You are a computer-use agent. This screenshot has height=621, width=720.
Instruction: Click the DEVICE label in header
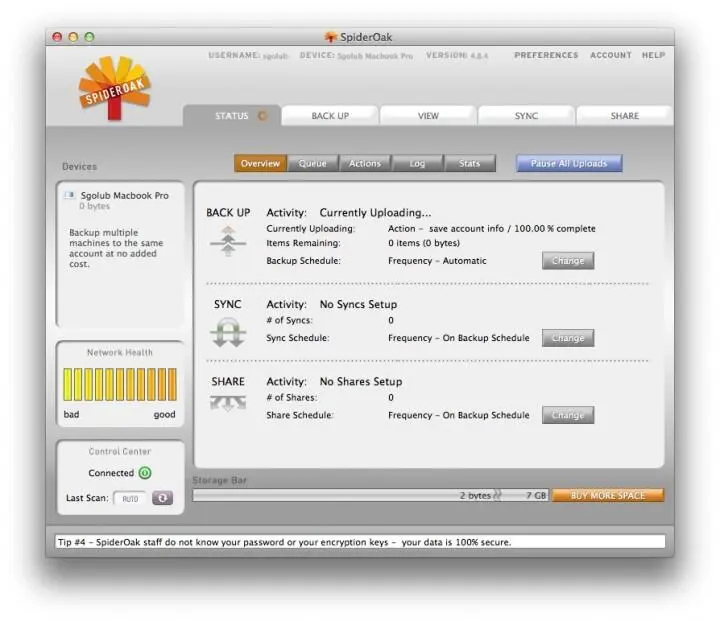click(x=317, y=55)
